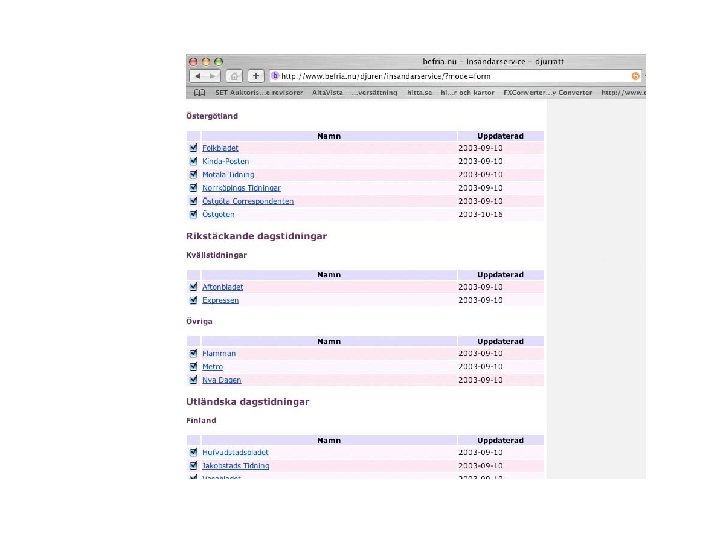Uncheck the Expressen checkbox

click(193, 300)
